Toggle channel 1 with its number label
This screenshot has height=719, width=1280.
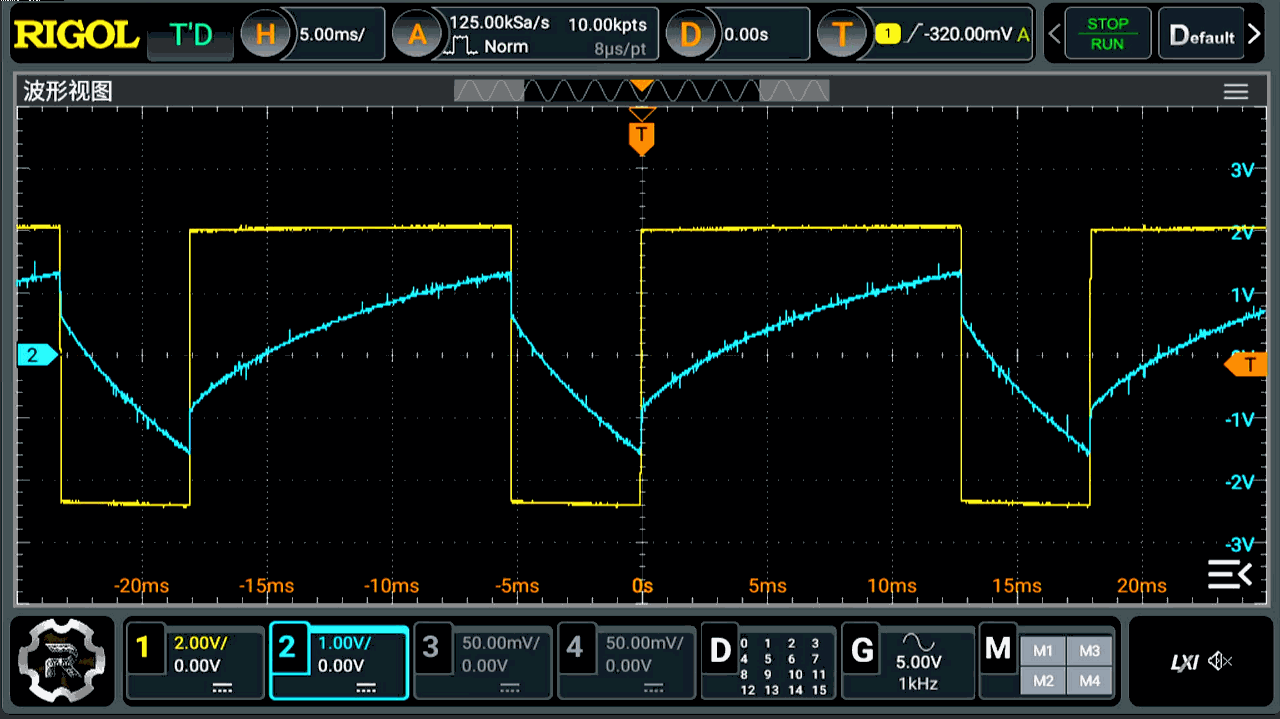coord(144,648)
